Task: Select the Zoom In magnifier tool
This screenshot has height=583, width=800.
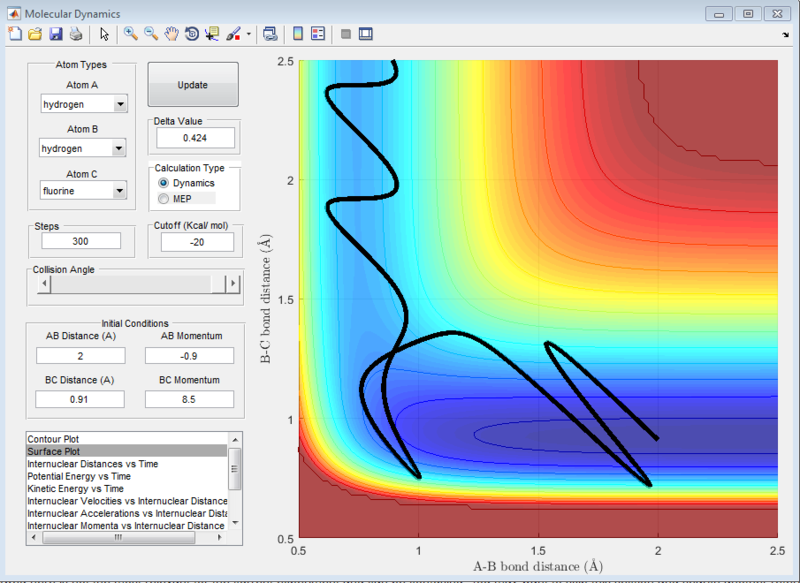Action: tap(130, 34)
